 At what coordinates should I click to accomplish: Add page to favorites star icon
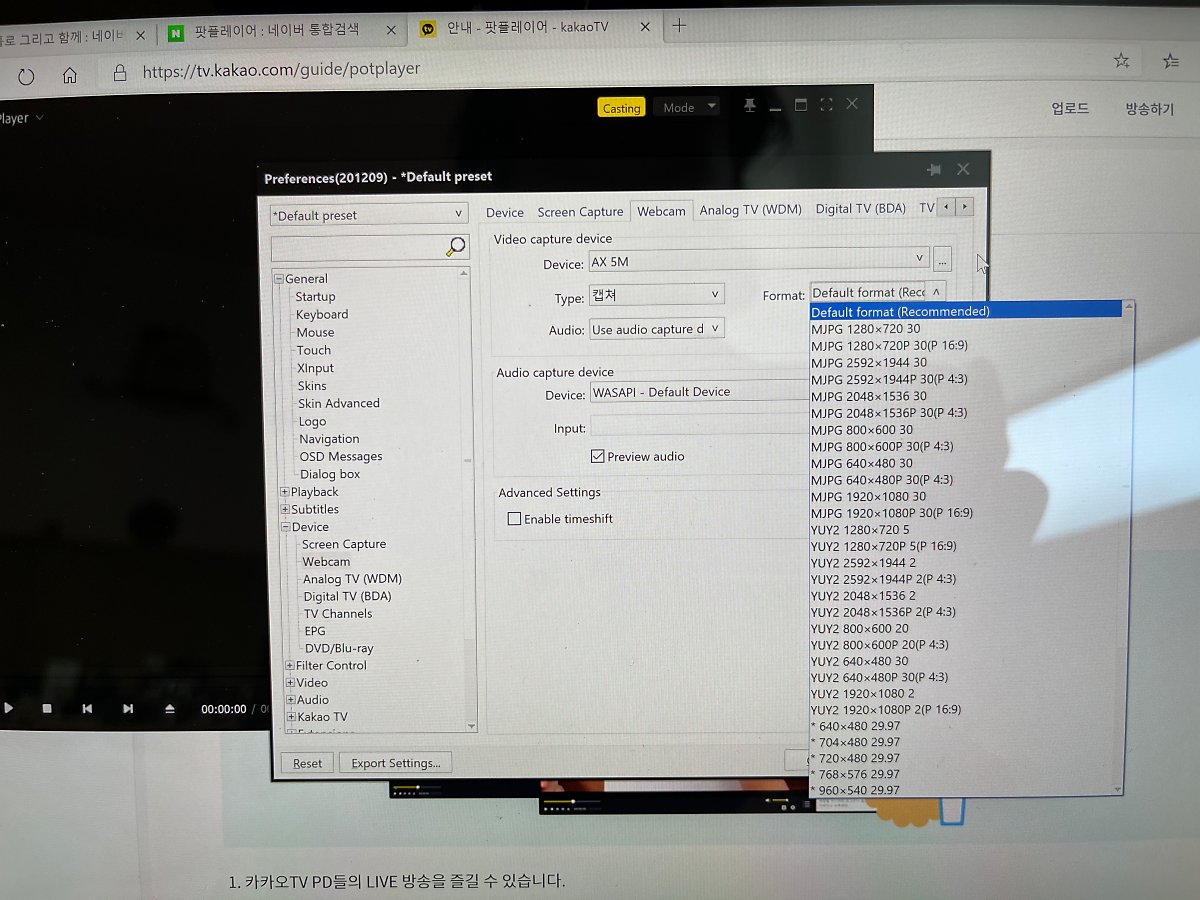pos(1121,61)
